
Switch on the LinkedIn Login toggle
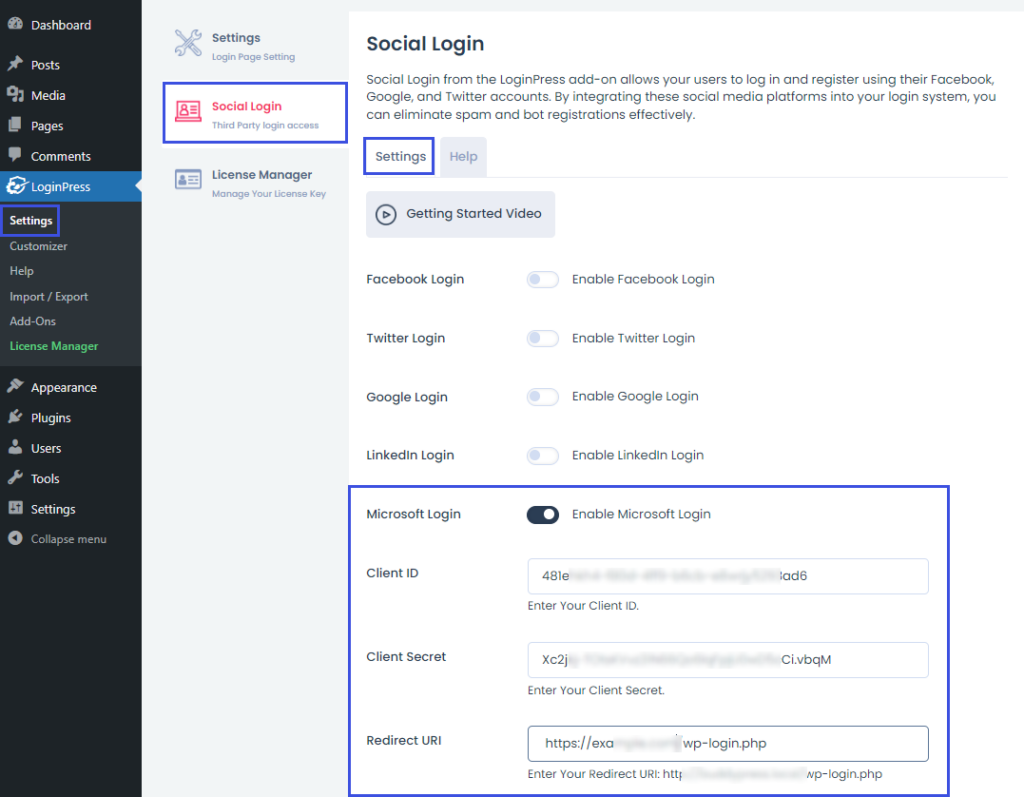click(543, 455)
